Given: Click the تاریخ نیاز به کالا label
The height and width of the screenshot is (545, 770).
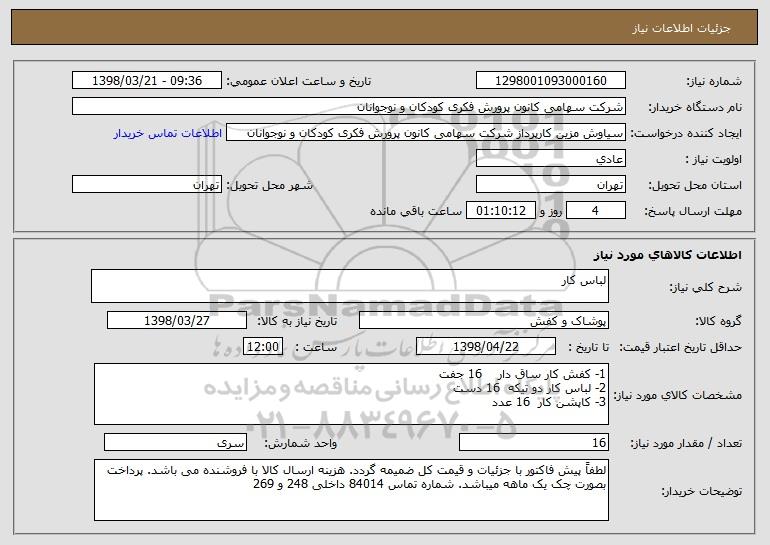Looking at the screenshot, I should click(297, 321).
